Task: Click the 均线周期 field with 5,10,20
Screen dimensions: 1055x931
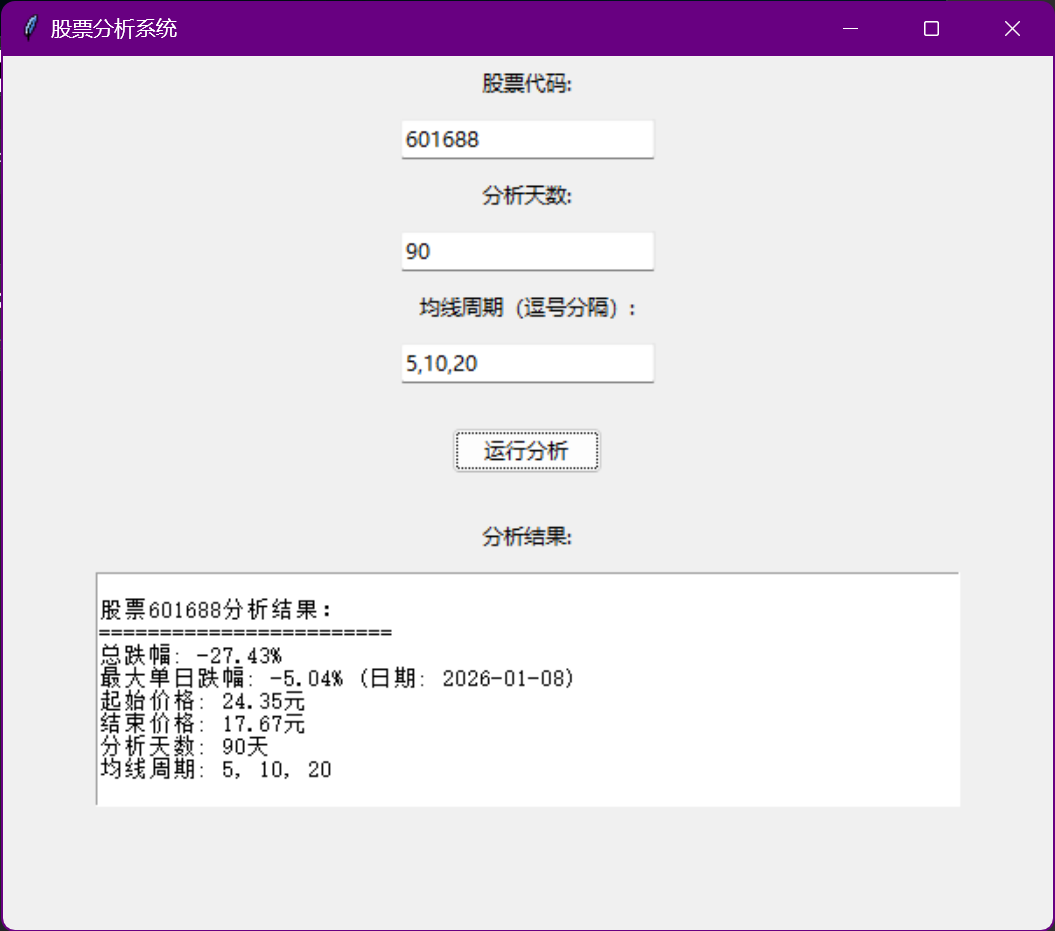Action: [528, 363]
